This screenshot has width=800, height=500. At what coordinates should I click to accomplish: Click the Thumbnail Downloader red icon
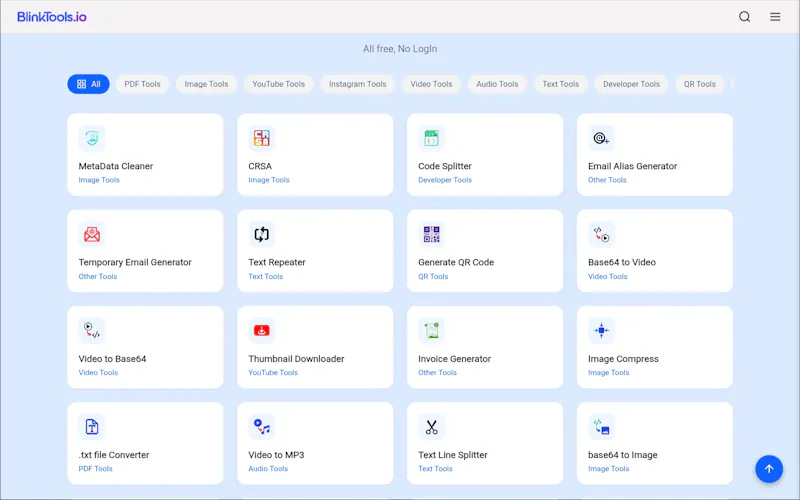262,331
